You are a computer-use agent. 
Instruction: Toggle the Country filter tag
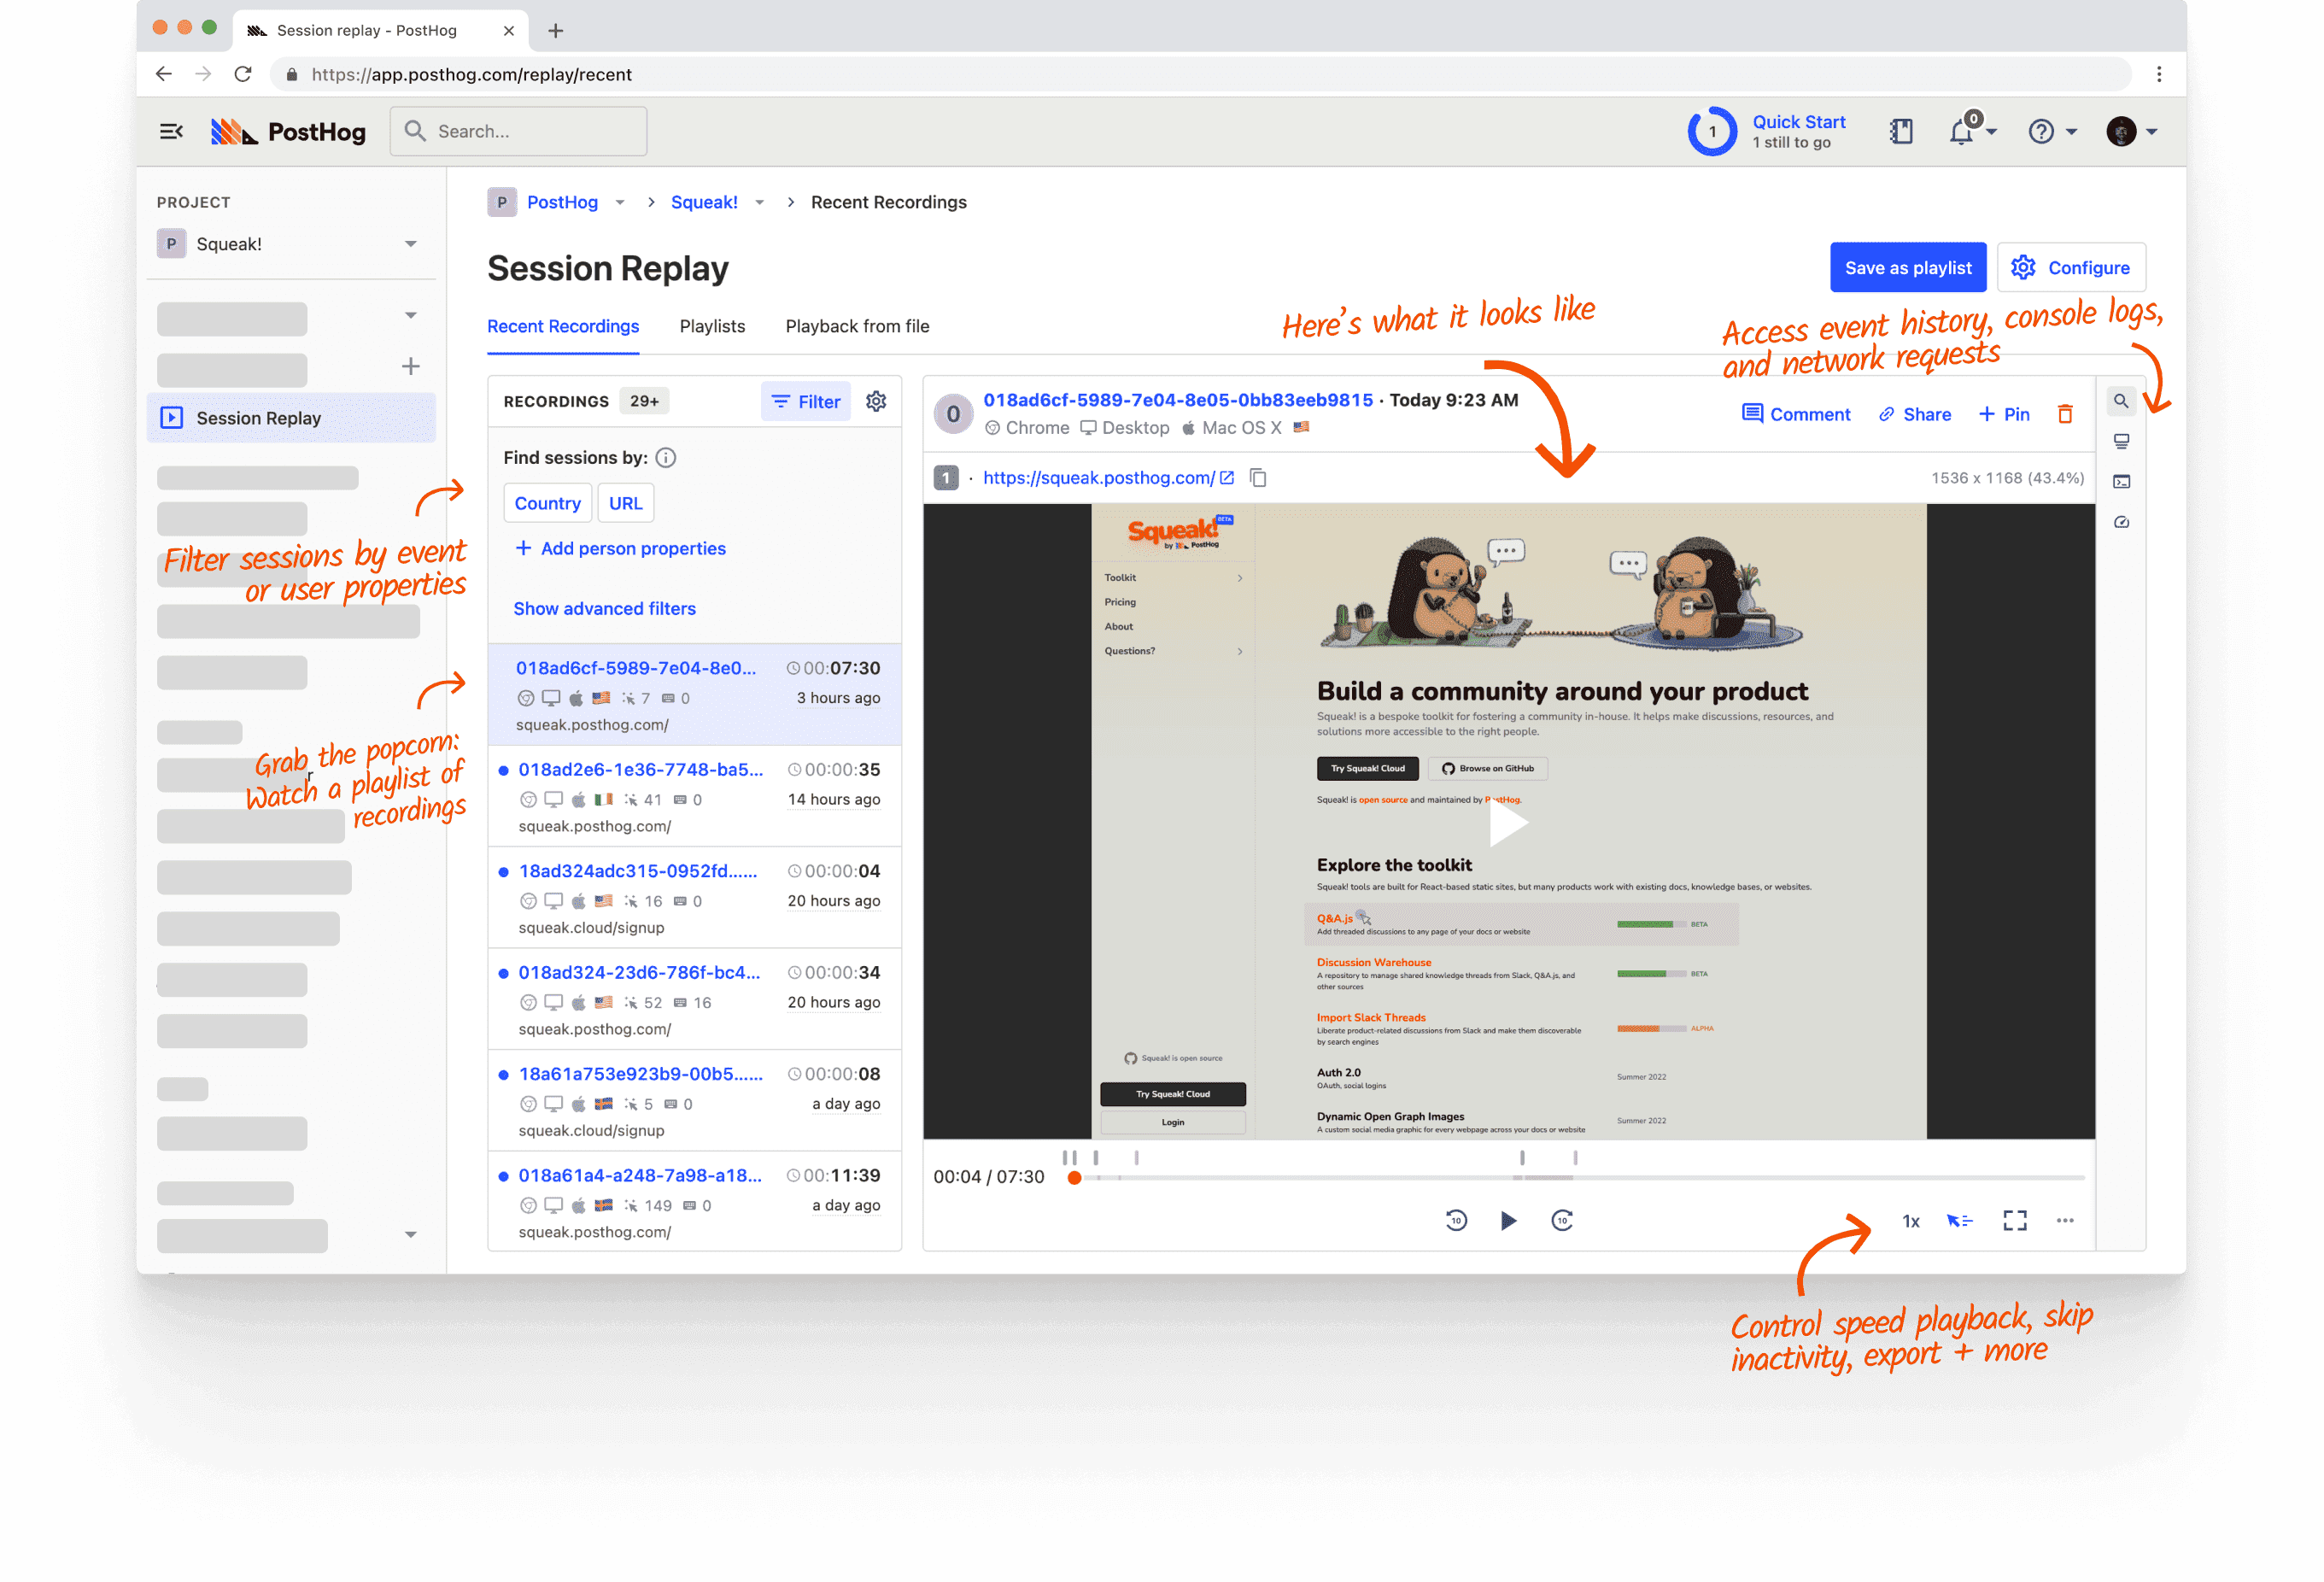click(547, 501)
